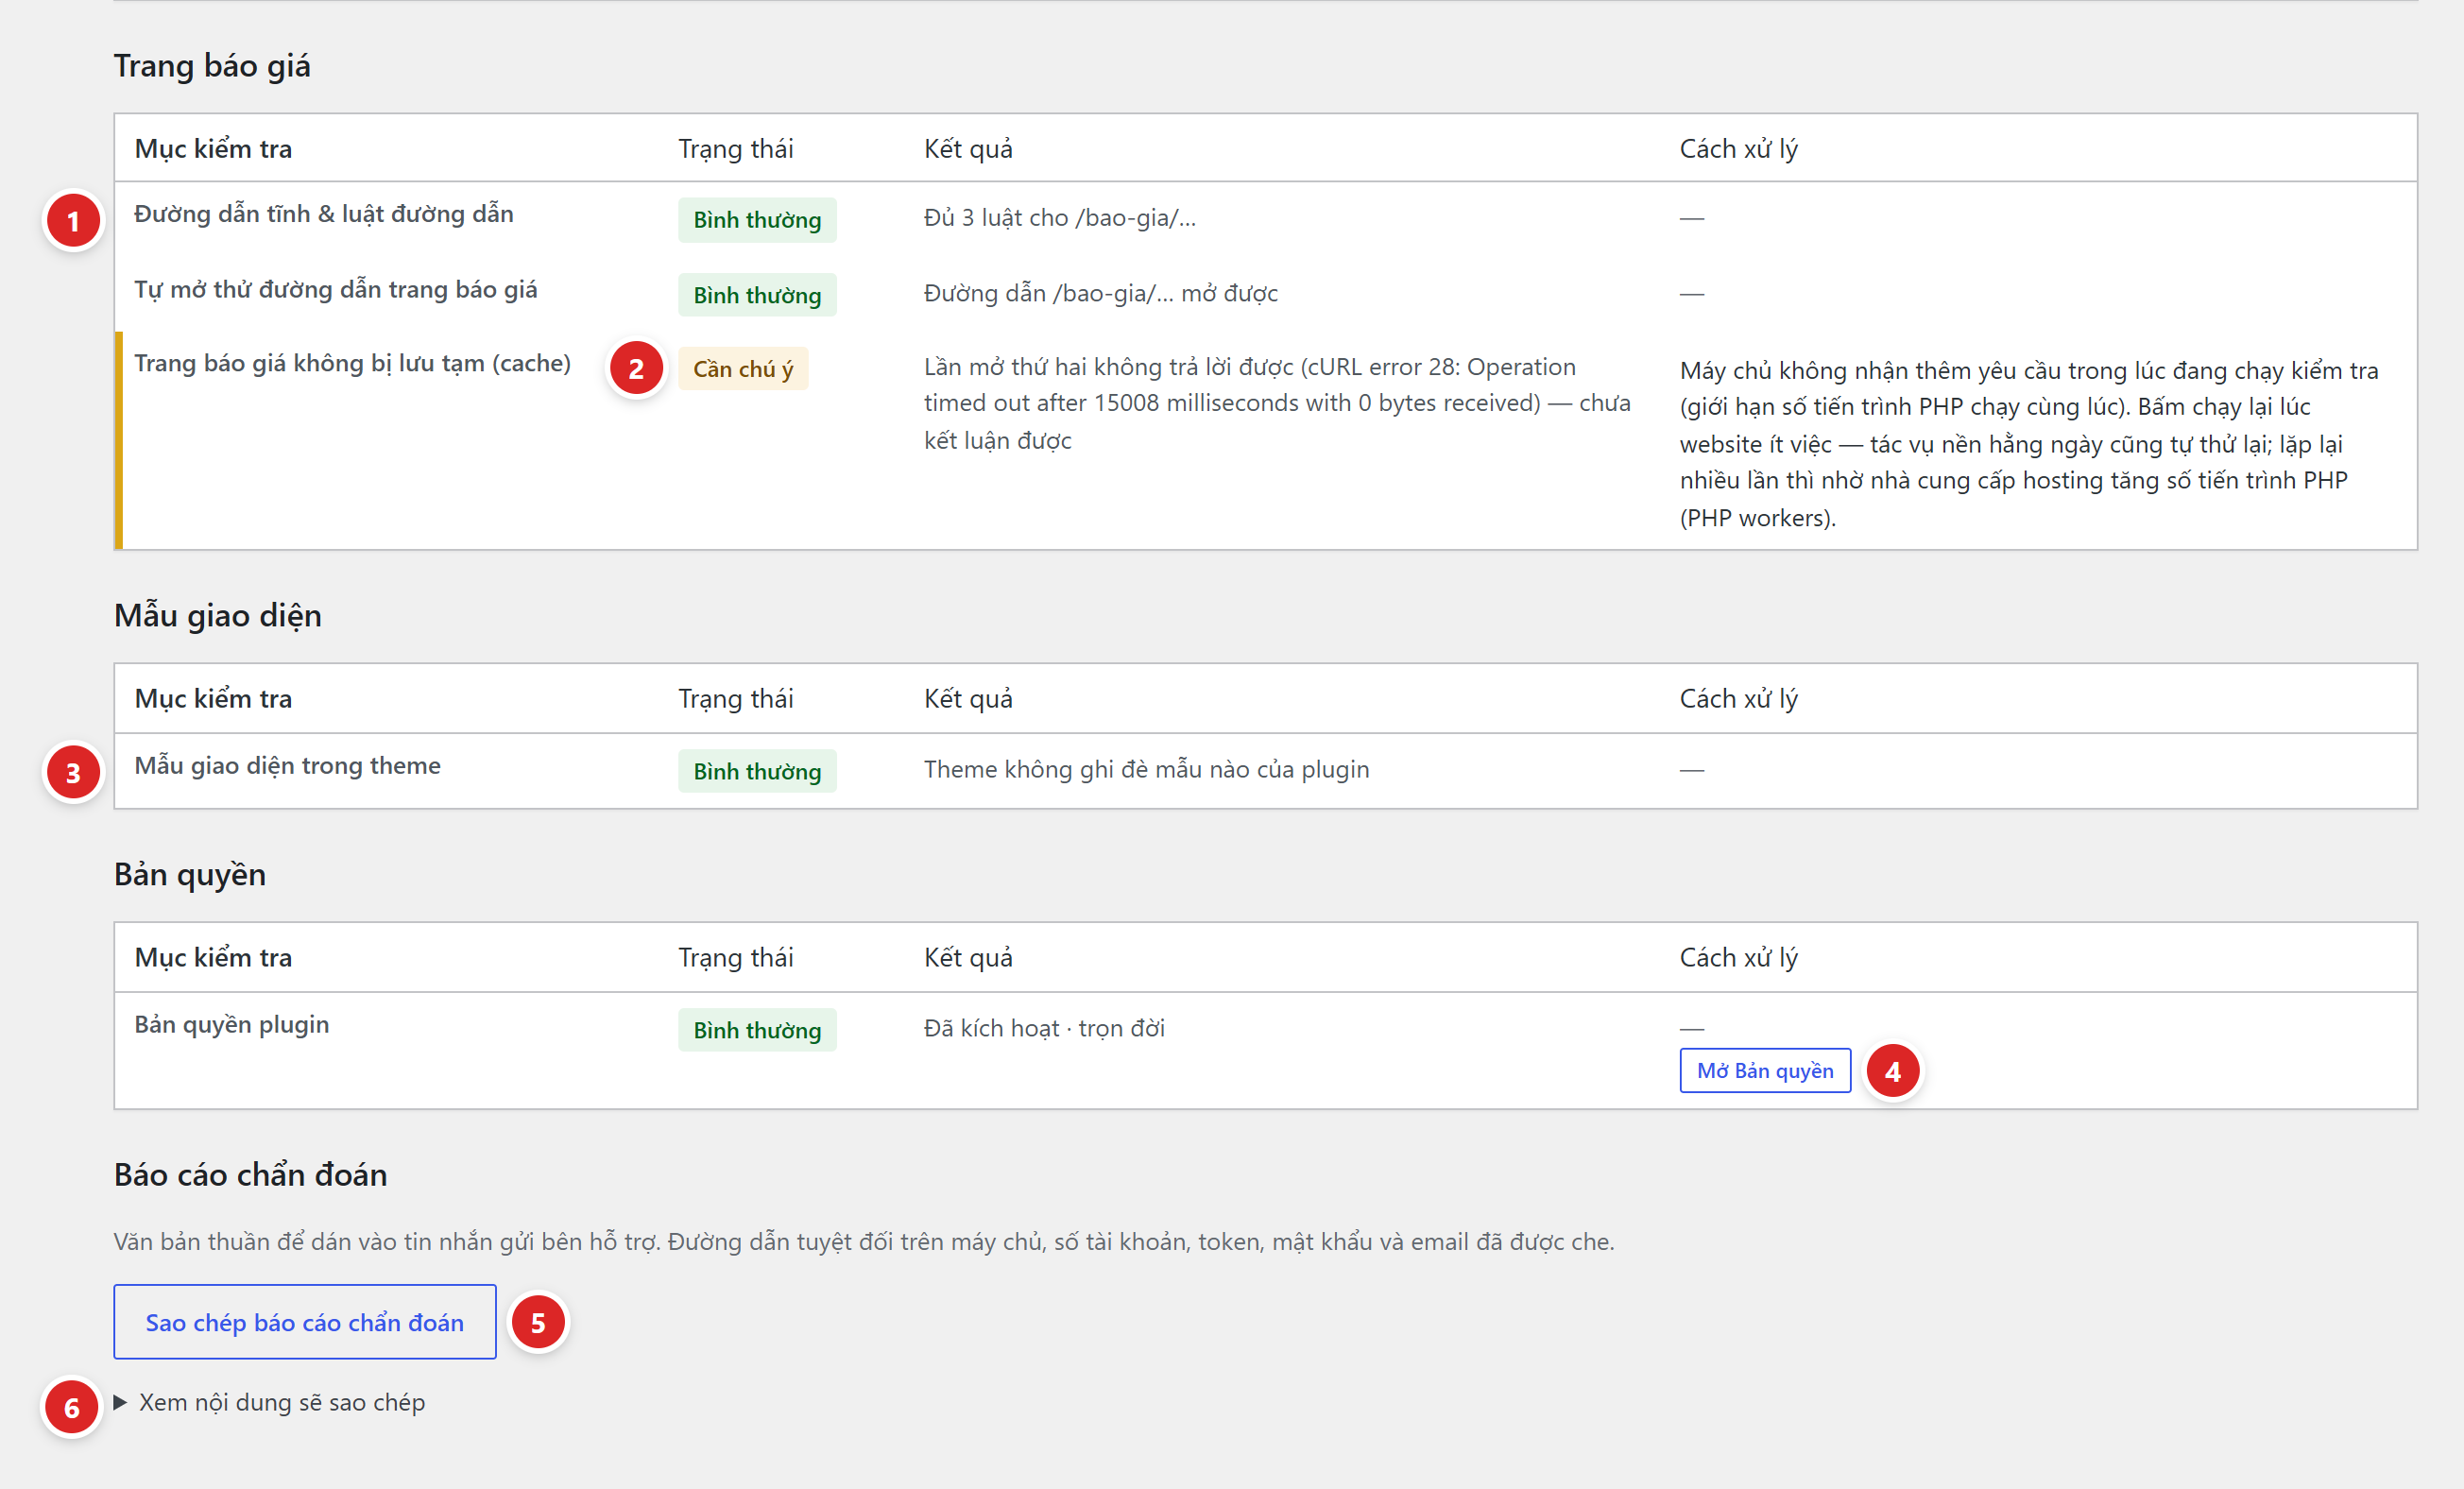Click result 'Đã kích hoạt · trọn đời'

click(x=1045, y=1029)
